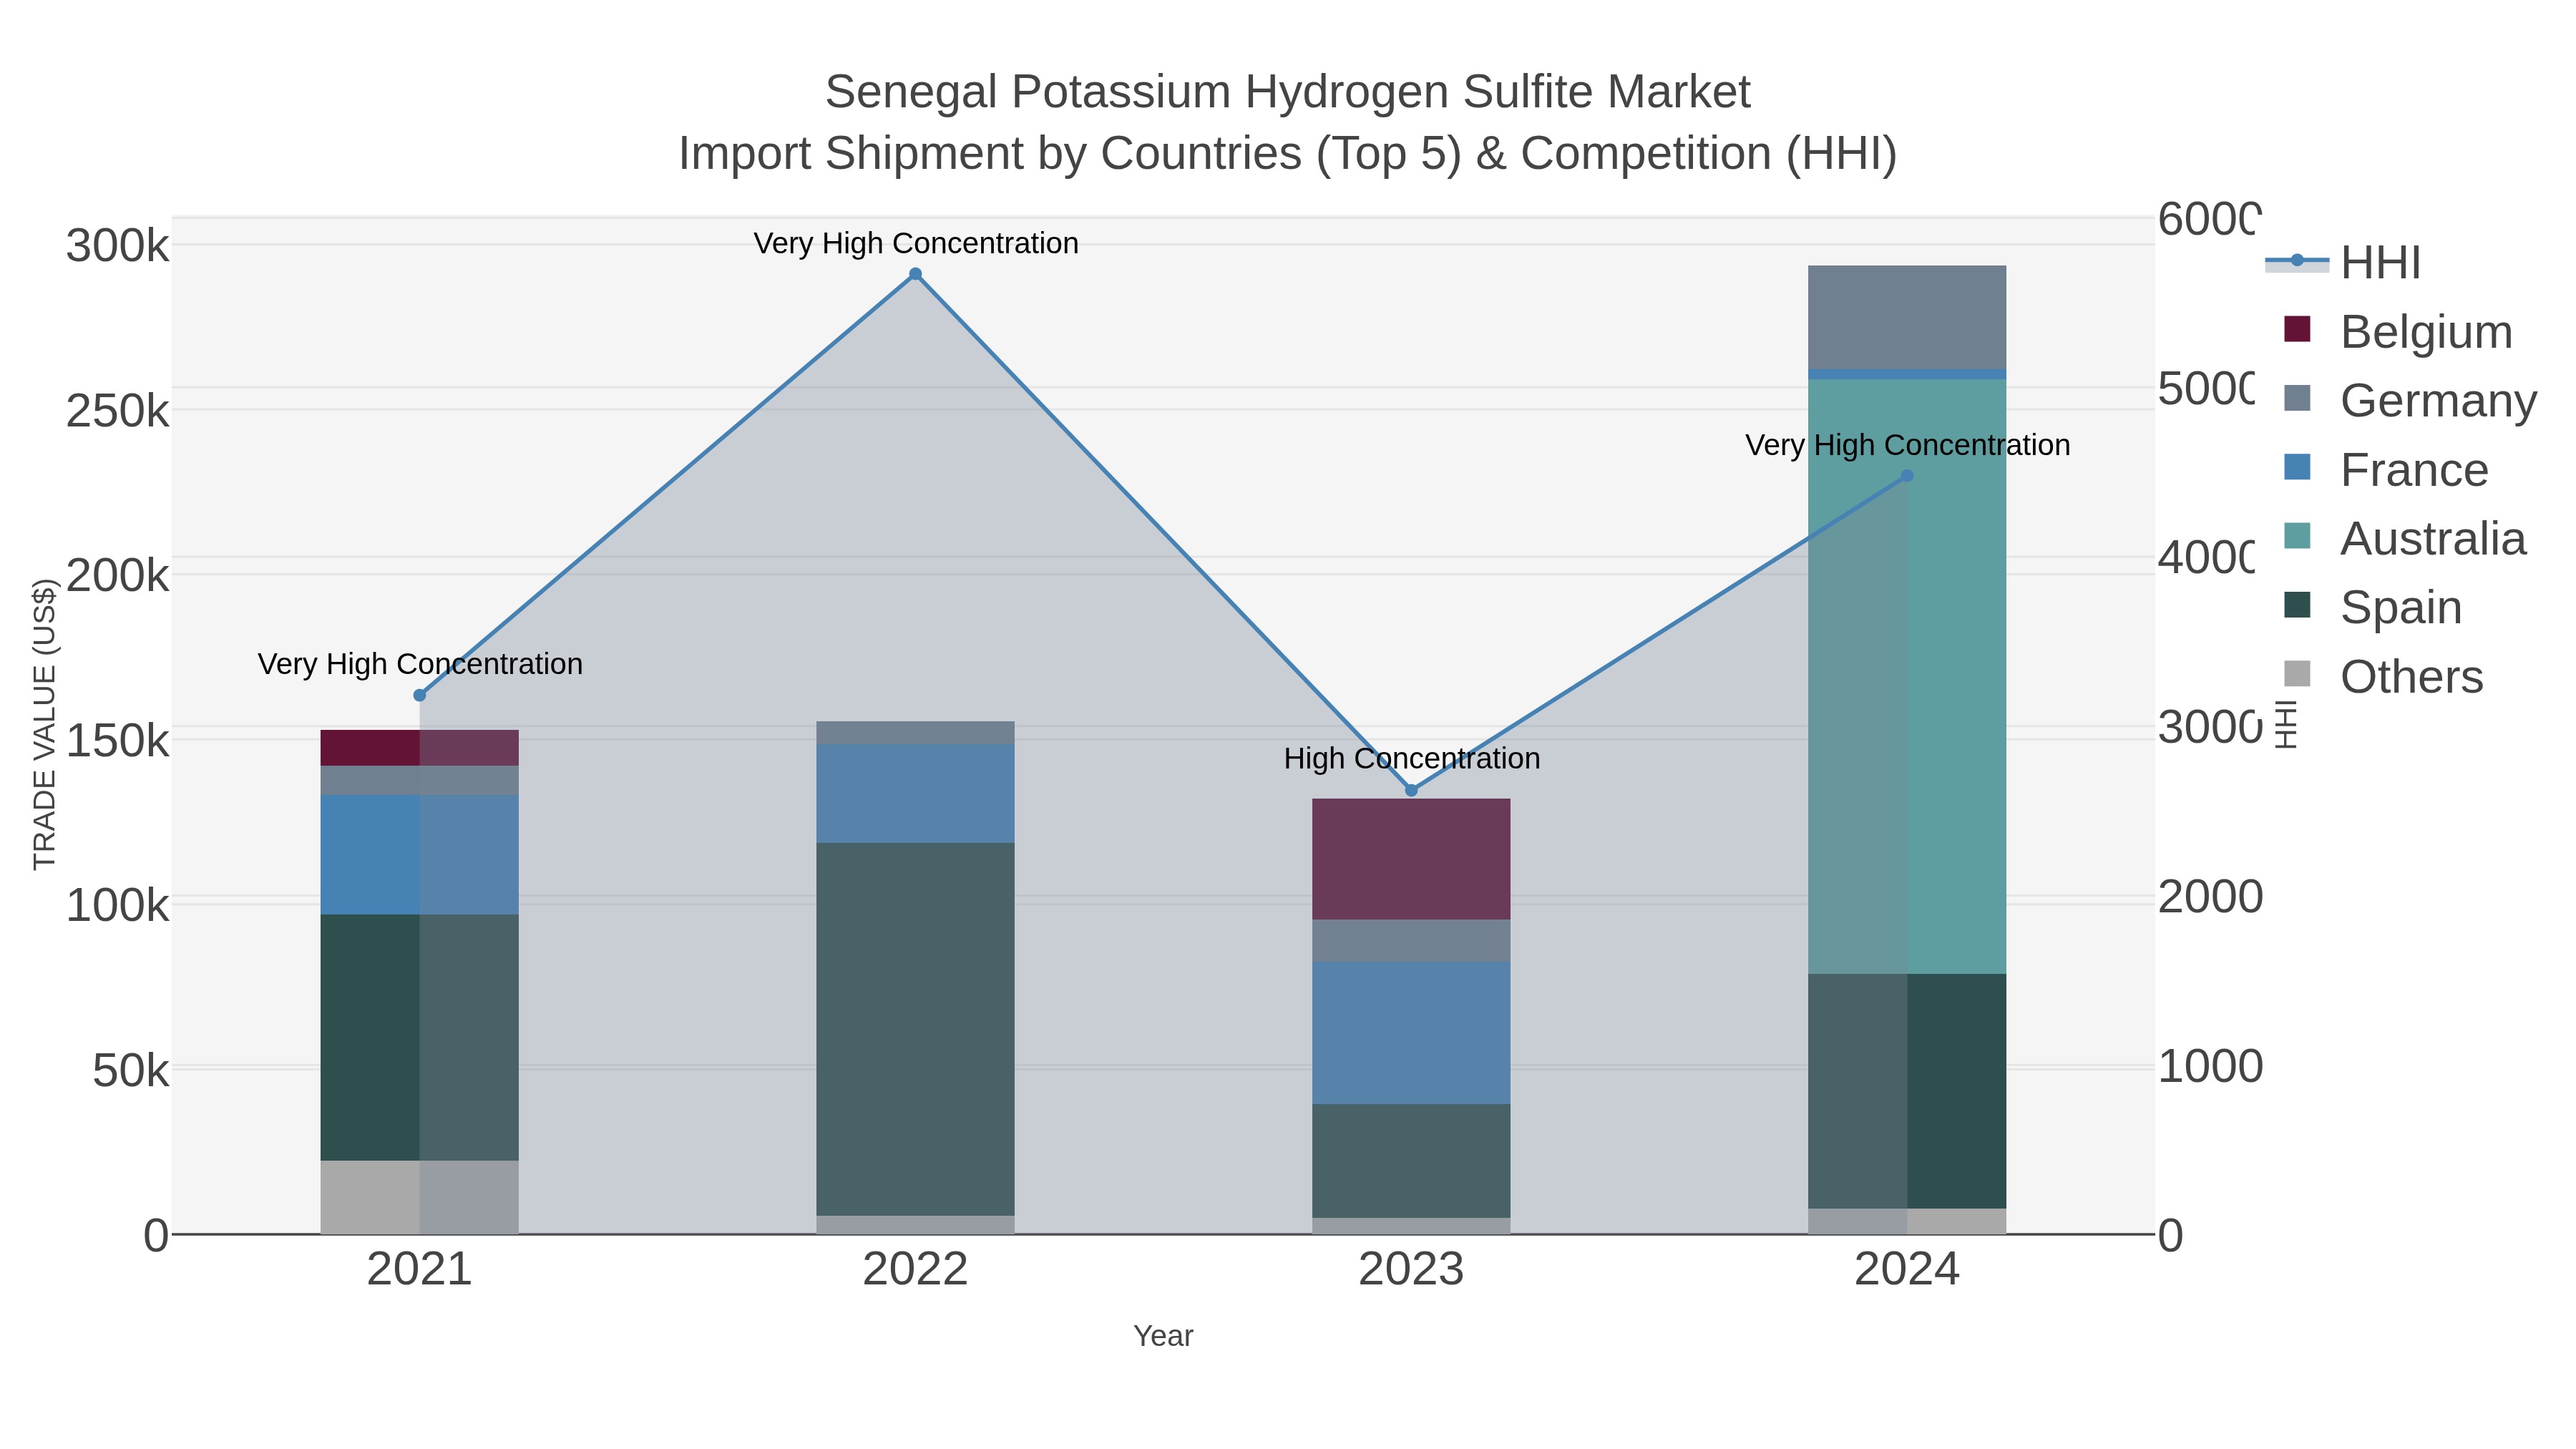The image size is (2576, 1449).
Task: Hide the Germany series in legend
Action: click(2410, 400)
